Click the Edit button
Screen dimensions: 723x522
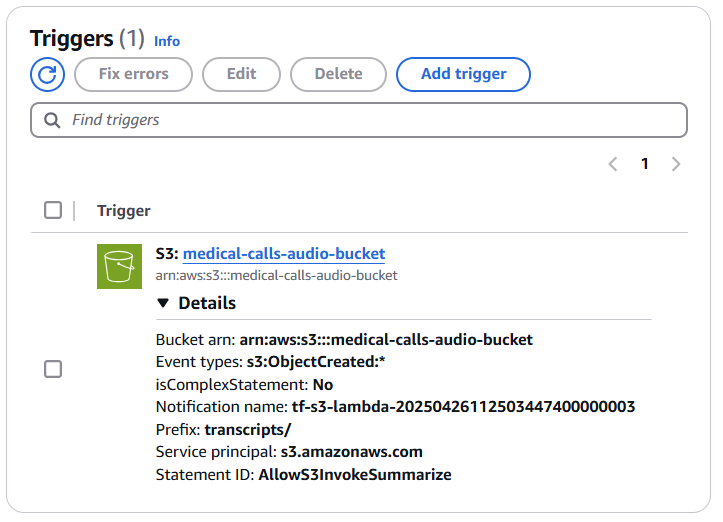pos(241,74)
